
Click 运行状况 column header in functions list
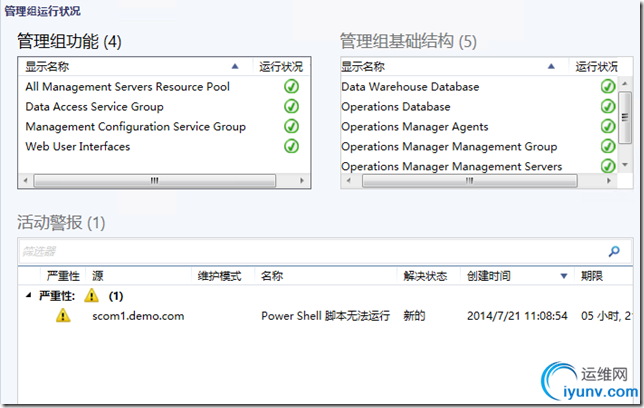point(281,67)
